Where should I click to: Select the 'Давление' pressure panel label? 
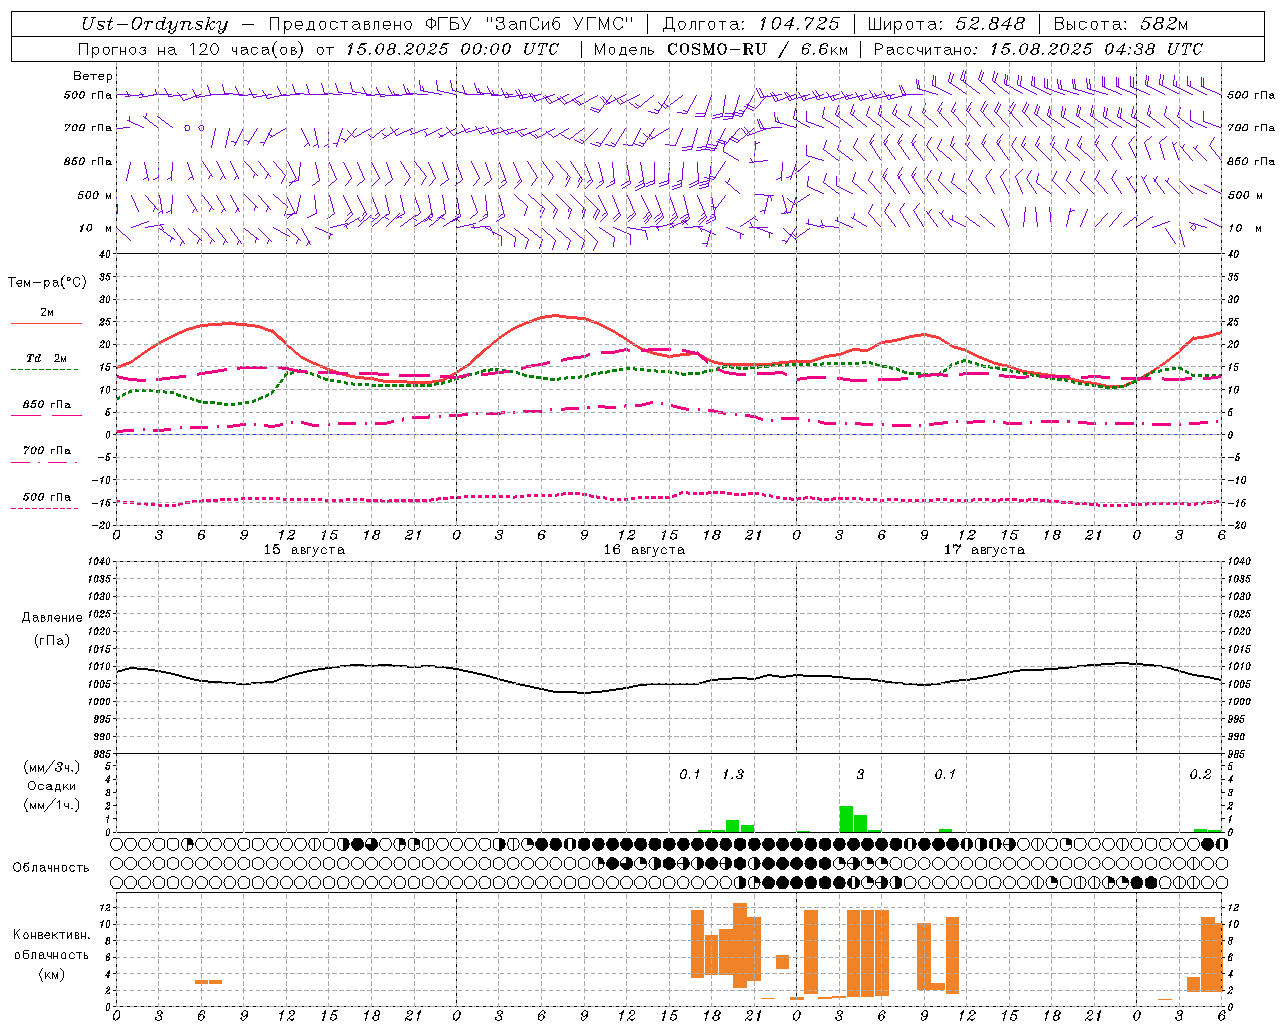[x=52, y=618]
